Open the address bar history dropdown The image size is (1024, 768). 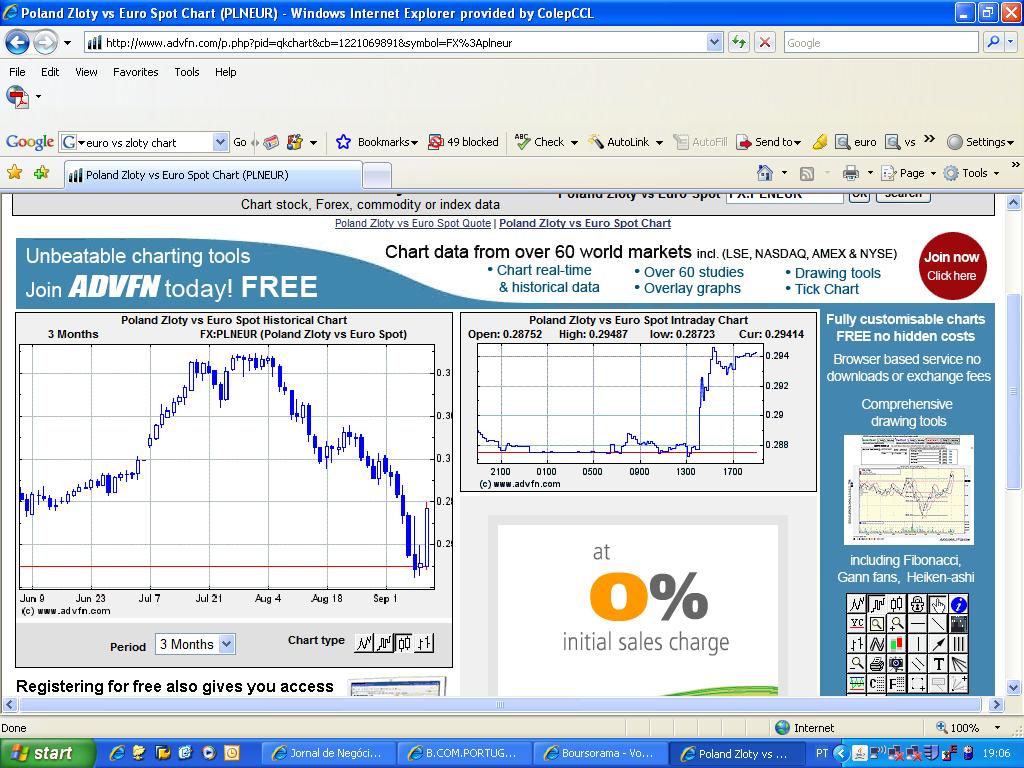714,43
